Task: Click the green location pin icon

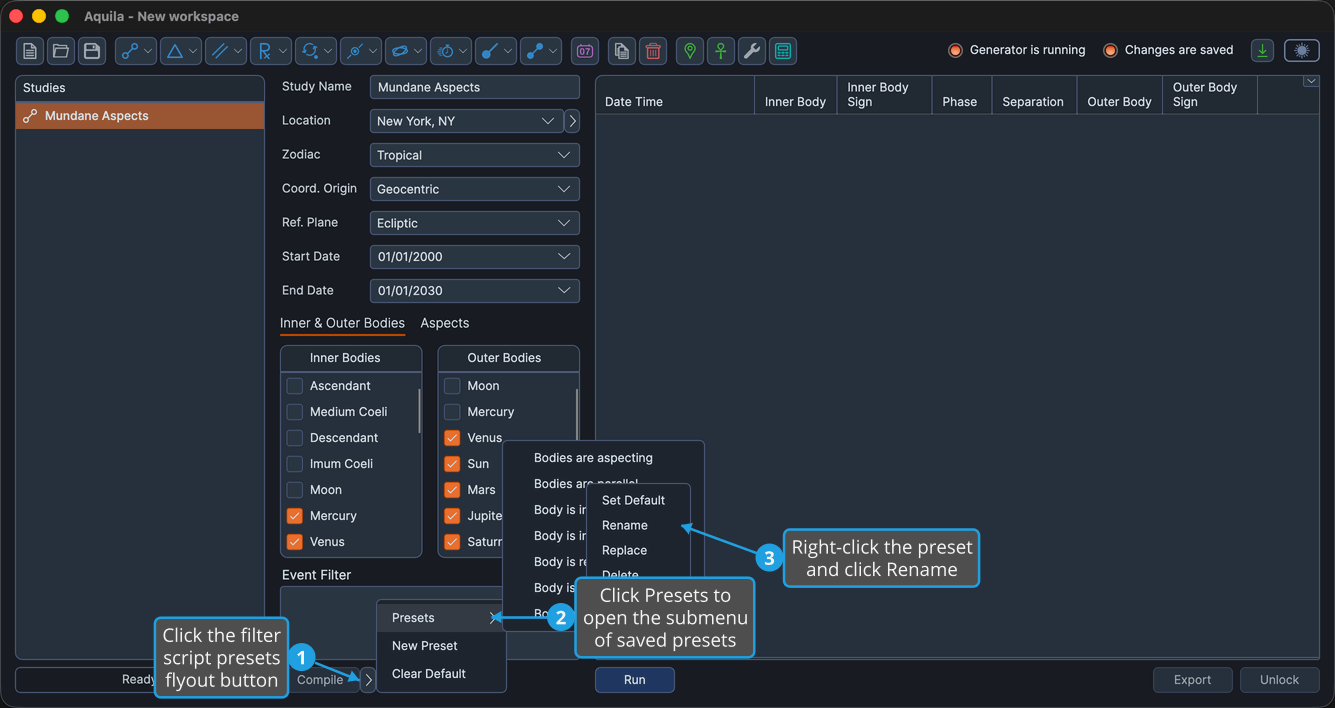Action: tap(690, 51)
